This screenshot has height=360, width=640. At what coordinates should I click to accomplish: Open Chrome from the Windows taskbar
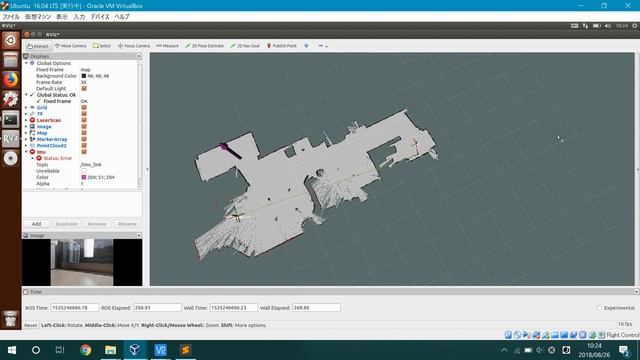pyautogui.click(x=86, y=350)
